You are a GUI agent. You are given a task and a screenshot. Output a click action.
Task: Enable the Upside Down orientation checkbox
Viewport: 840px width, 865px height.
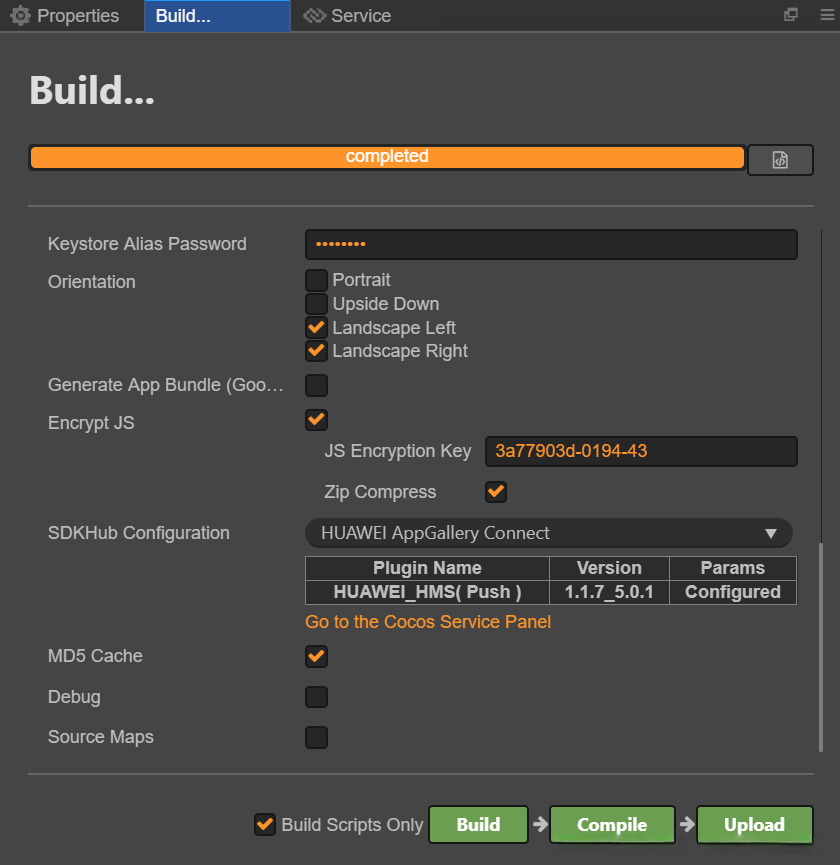[x=316, y=304]
